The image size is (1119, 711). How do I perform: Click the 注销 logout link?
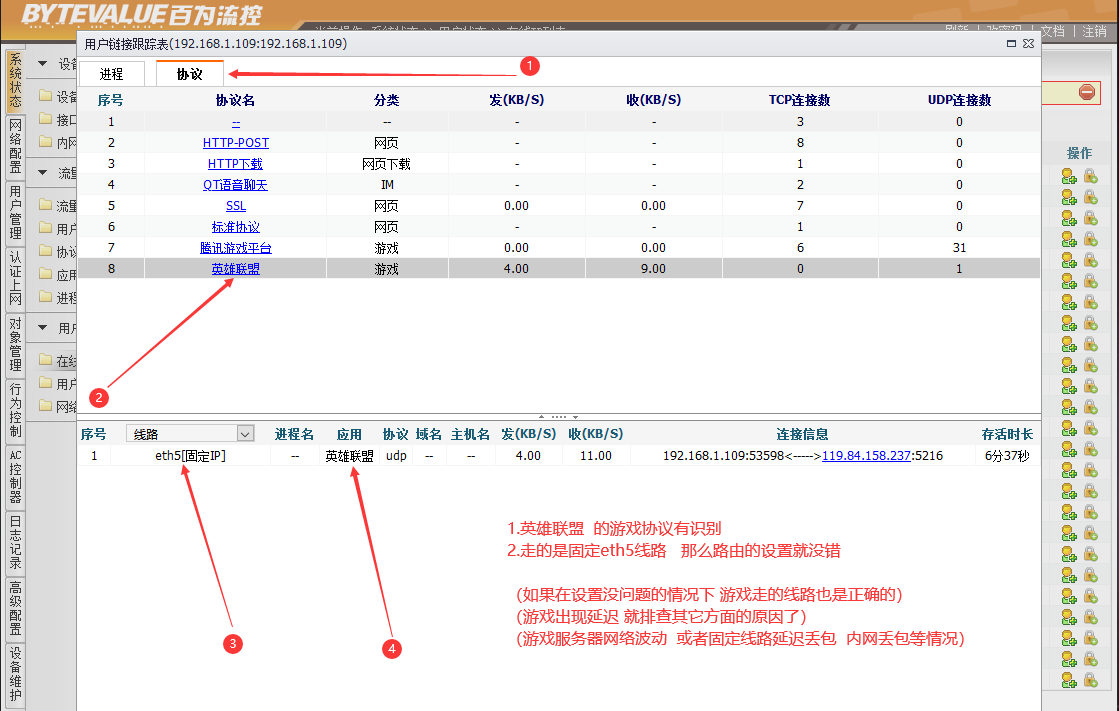tap(1094, 31)
